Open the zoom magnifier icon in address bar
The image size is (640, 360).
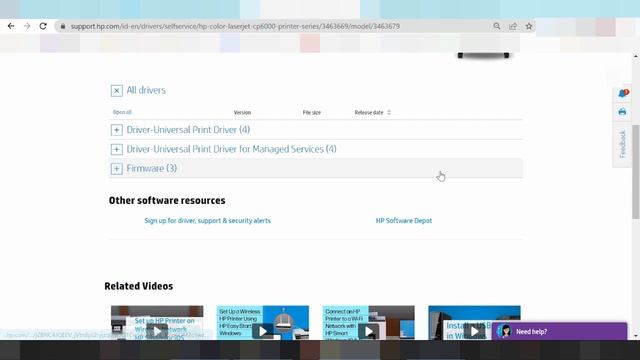click(497, 26)
